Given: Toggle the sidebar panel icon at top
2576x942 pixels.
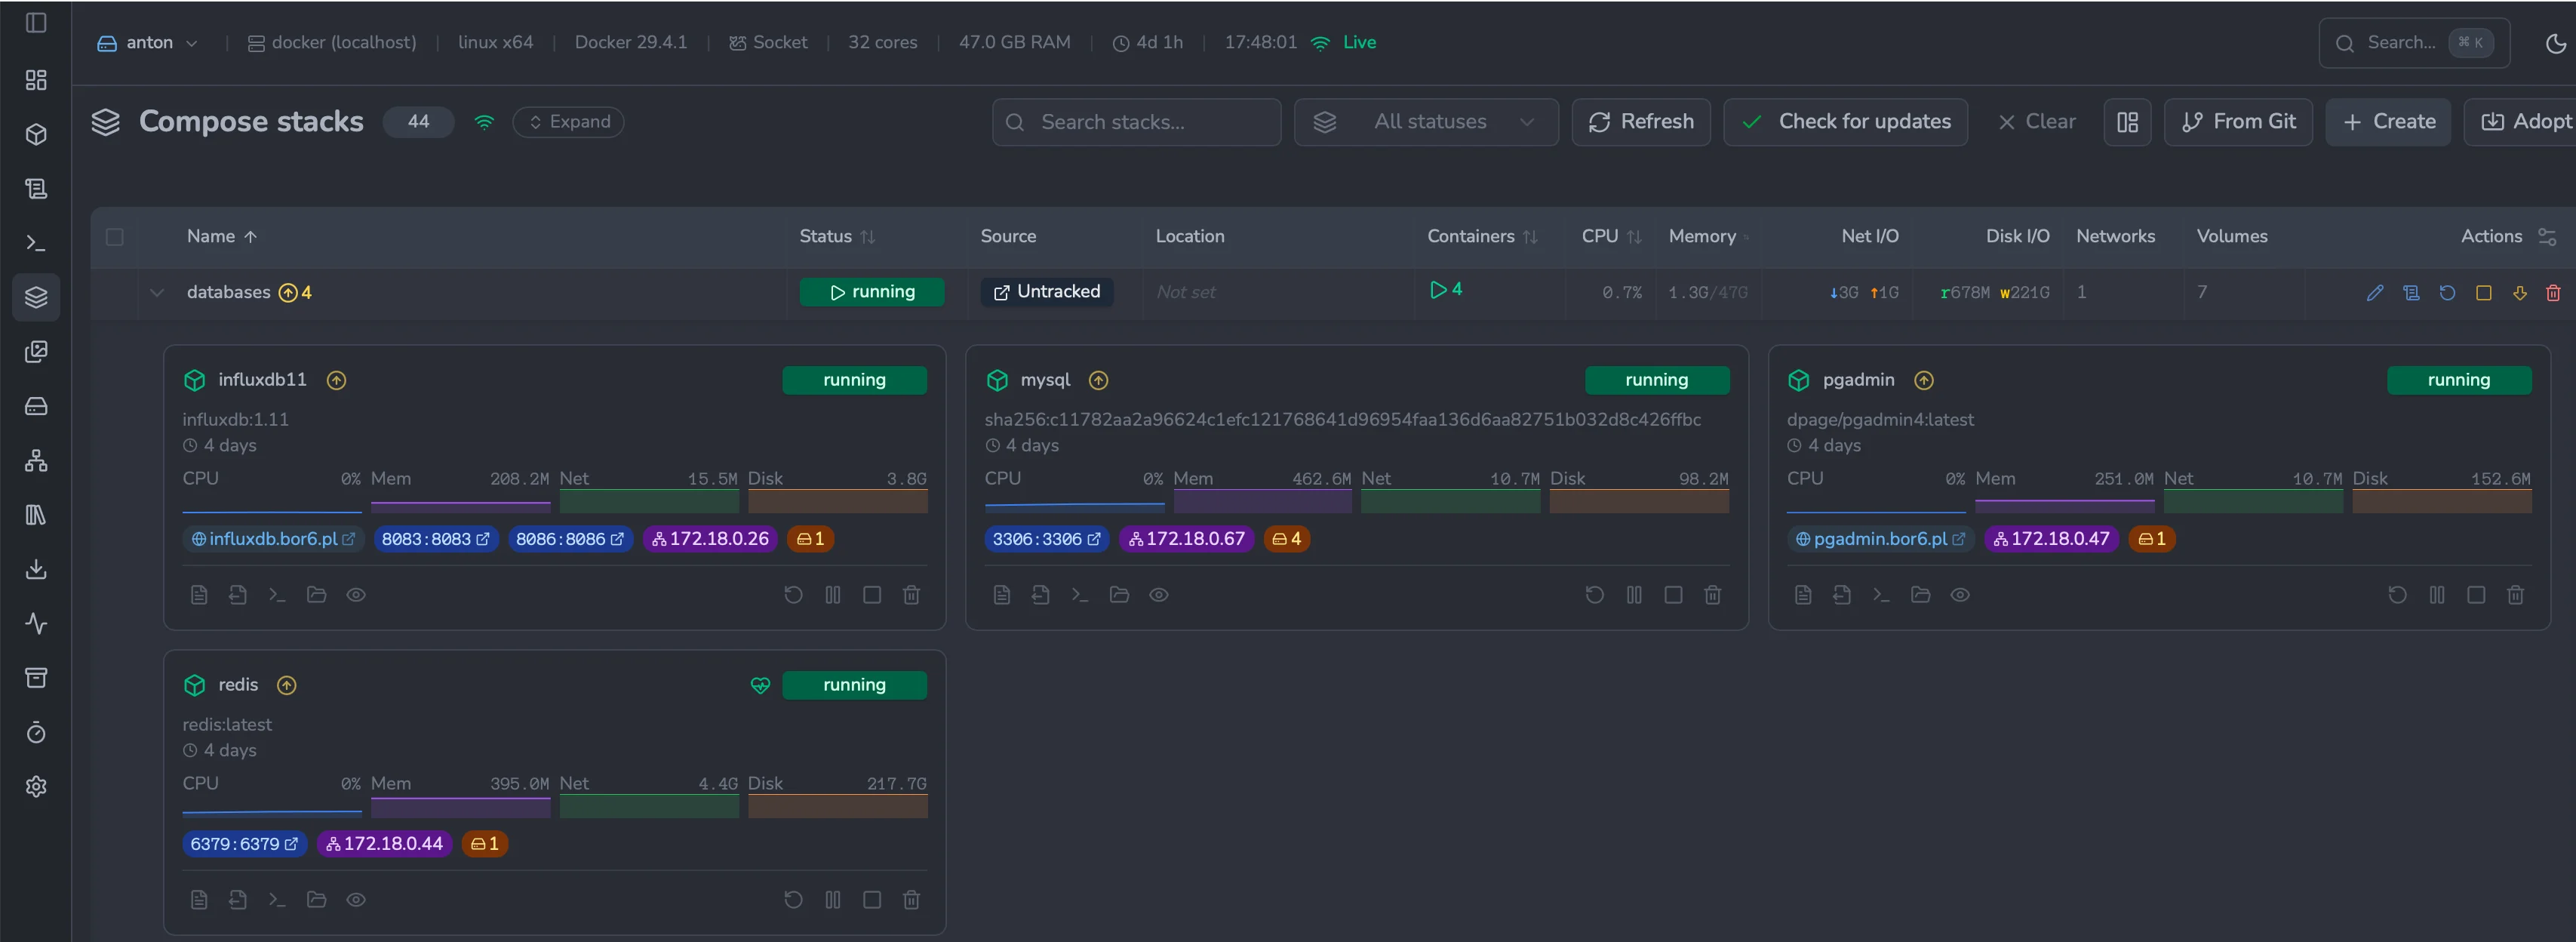Looking at the screenshot, I should 36,22.
